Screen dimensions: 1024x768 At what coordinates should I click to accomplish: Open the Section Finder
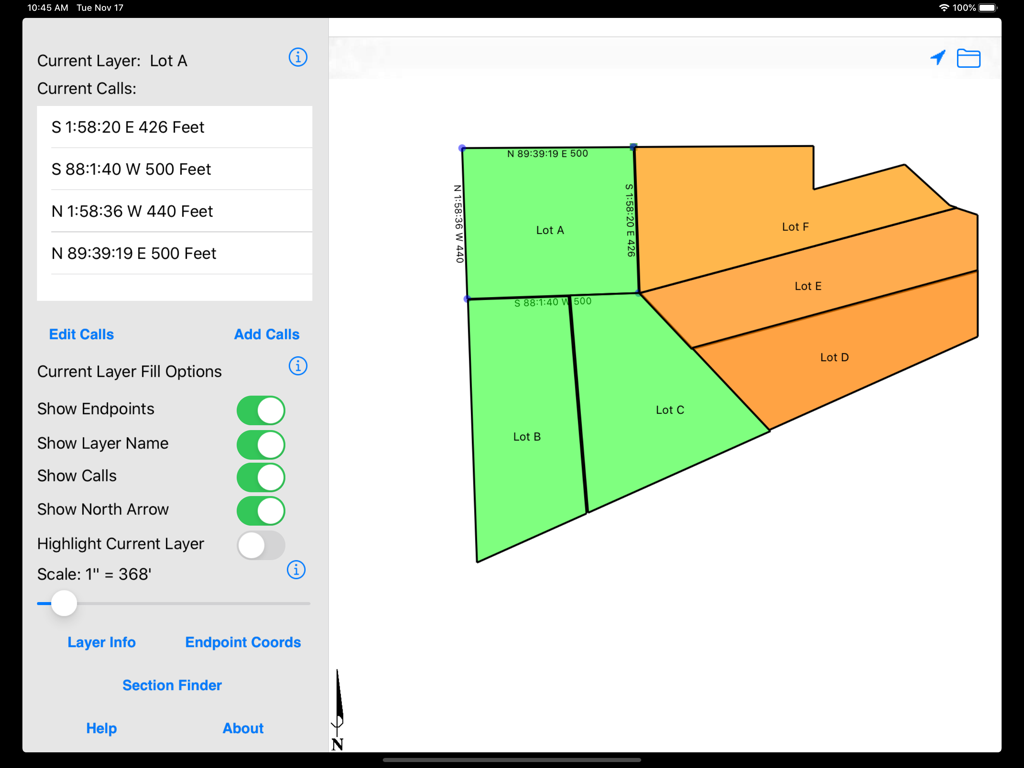tap(172, 685)
